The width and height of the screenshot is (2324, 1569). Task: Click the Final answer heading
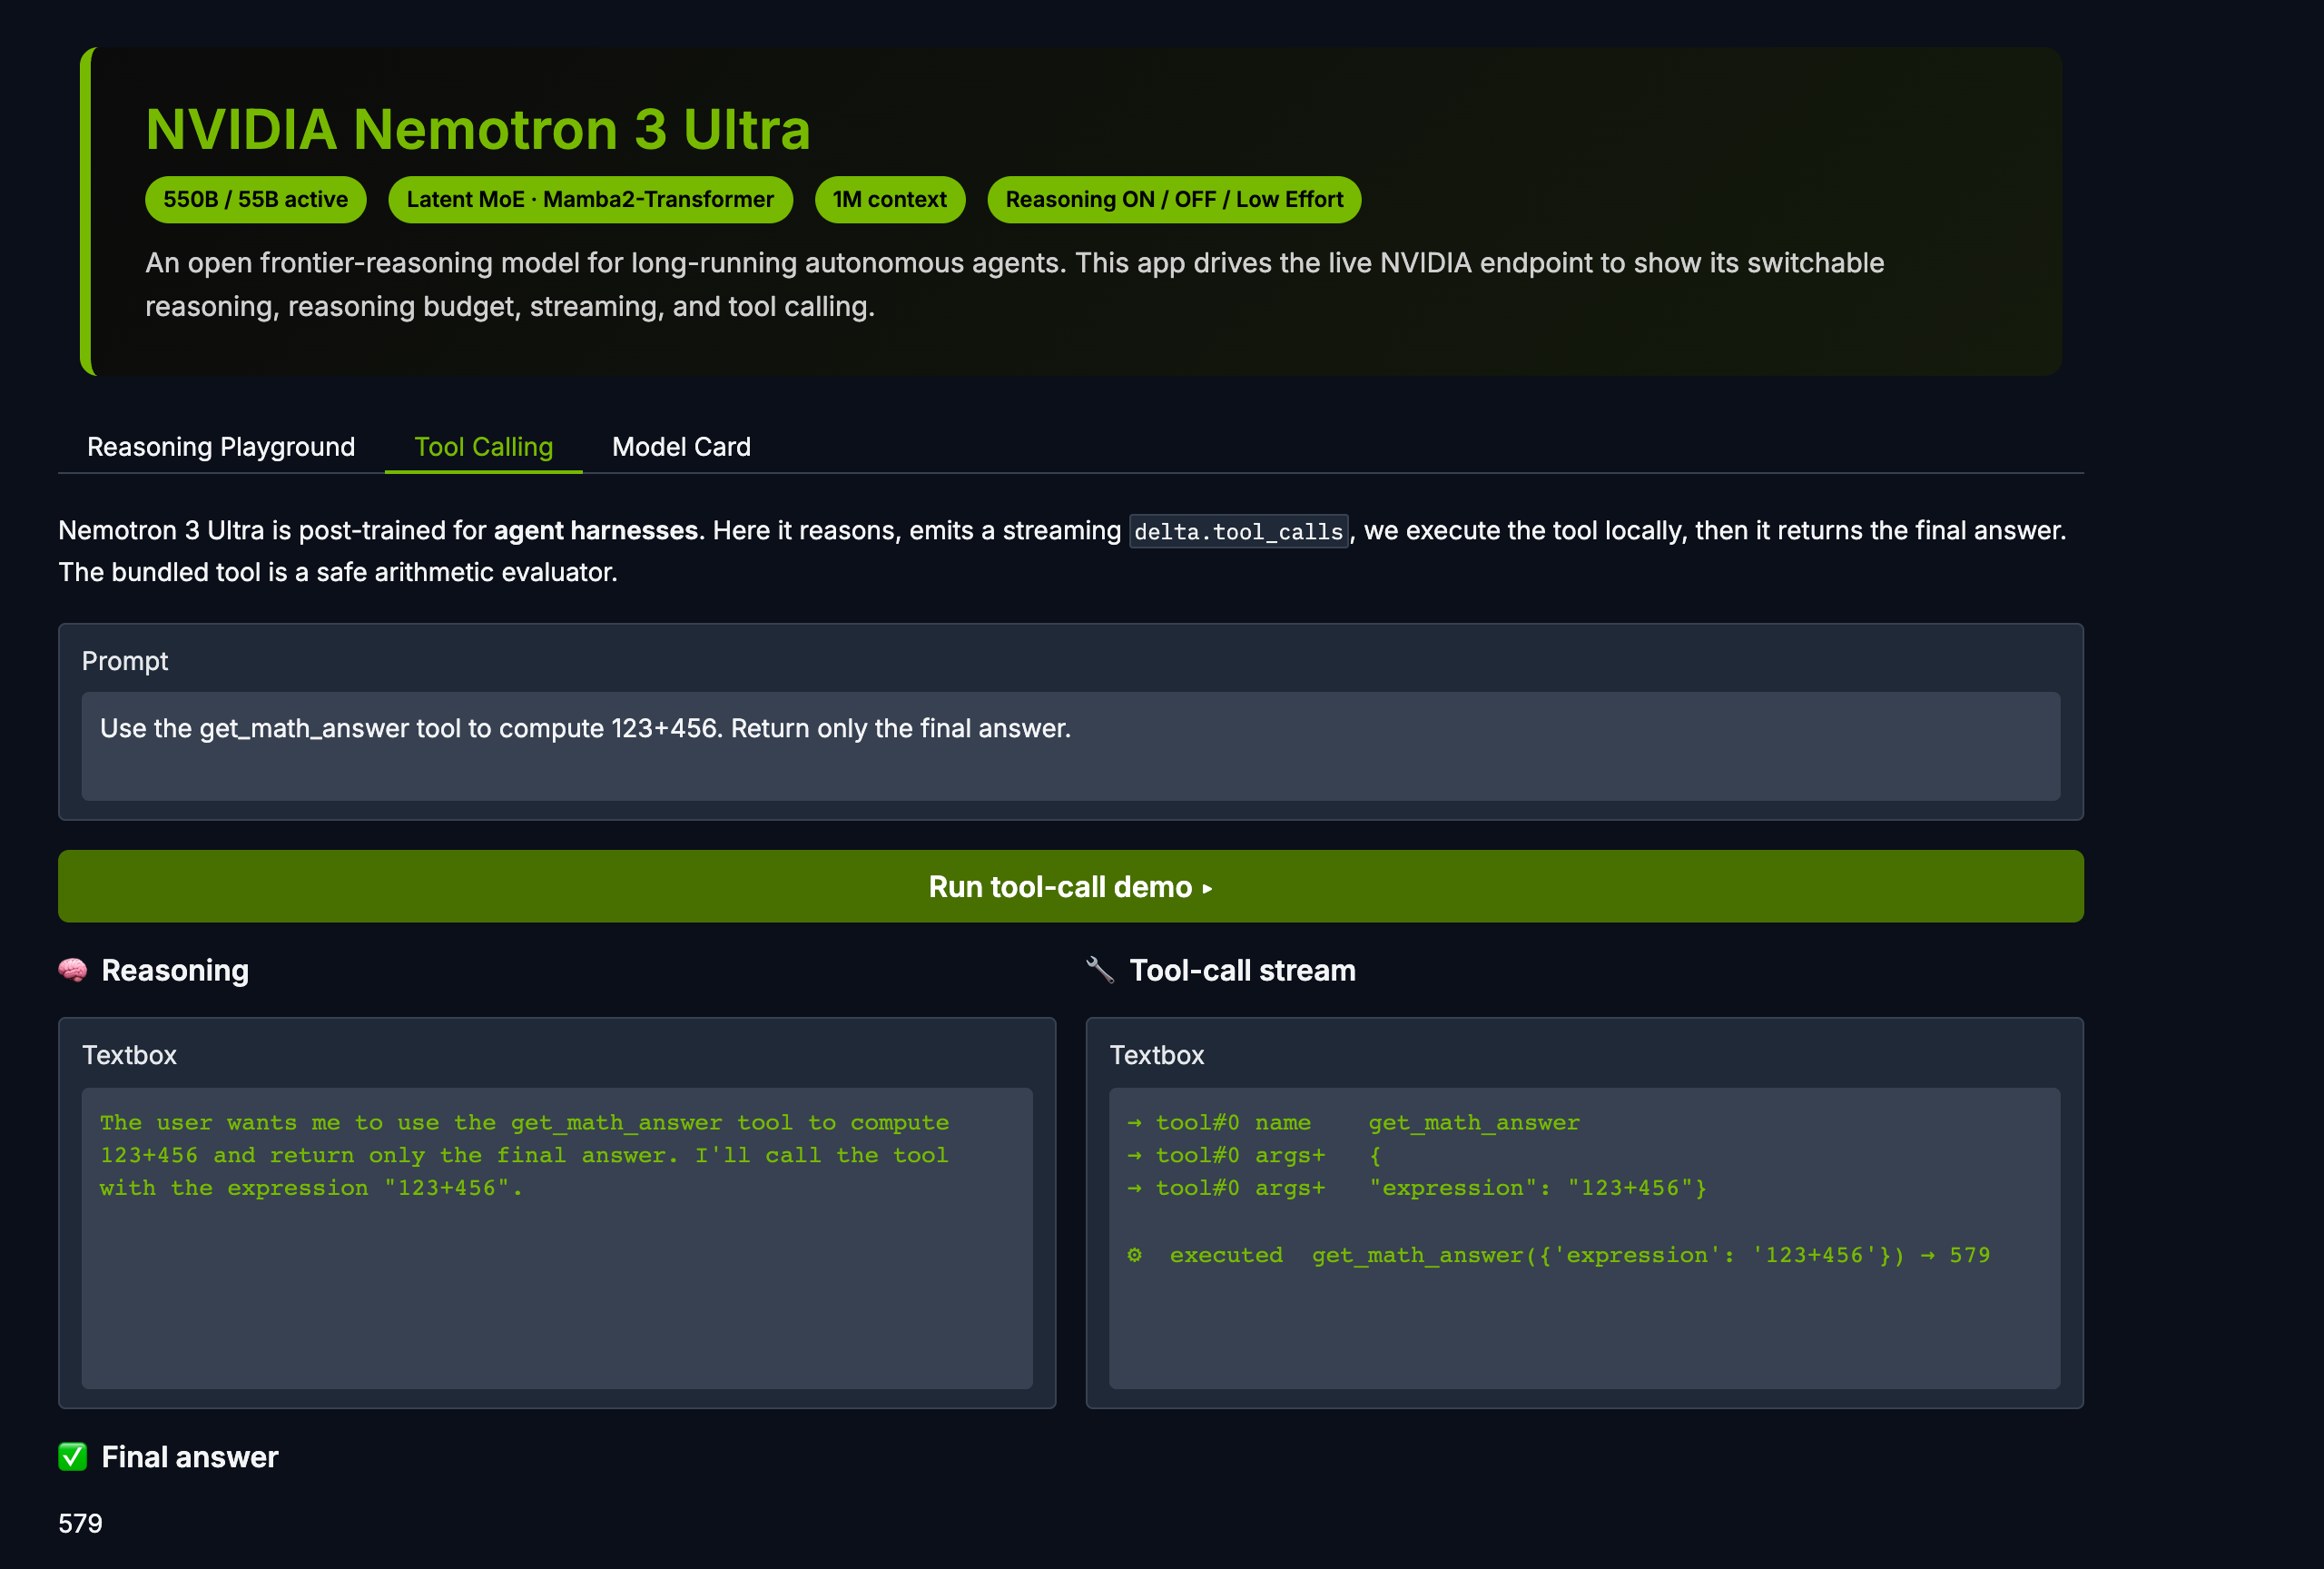point(190,1457)
